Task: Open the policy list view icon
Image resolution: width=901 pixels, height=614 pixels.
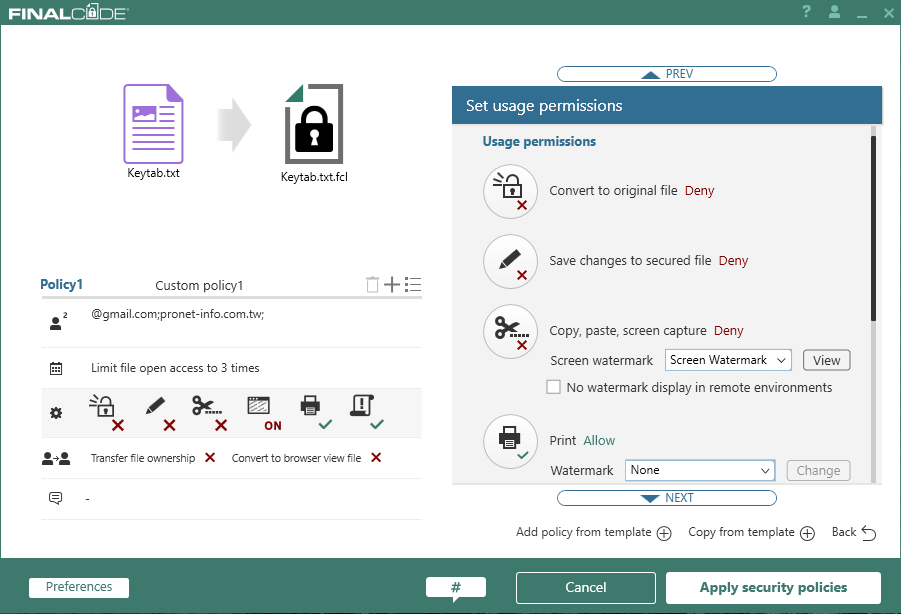Action: point(413,285)
